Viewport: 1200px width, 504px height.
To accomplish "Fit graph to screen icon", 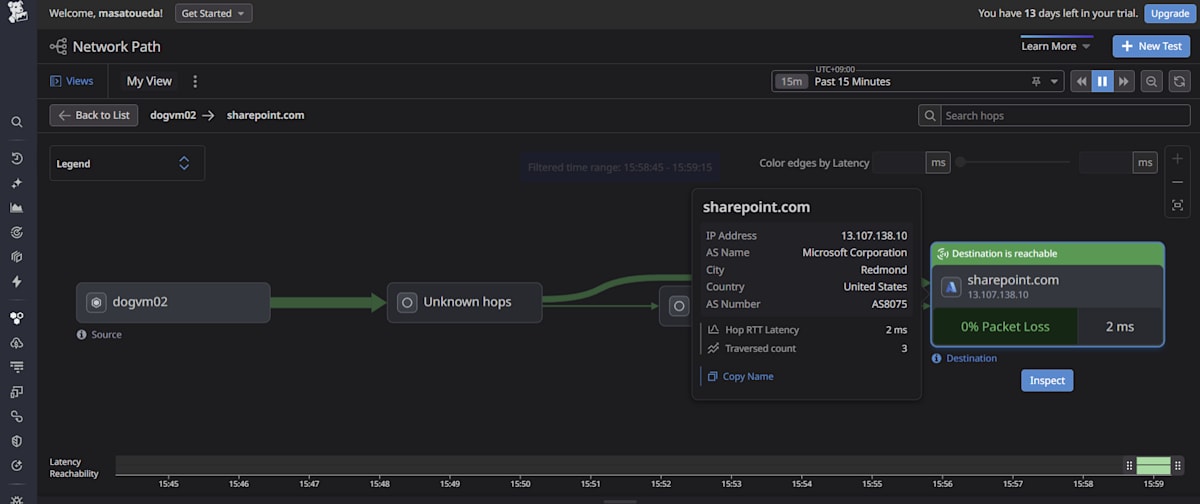I will click(1178, 205).
